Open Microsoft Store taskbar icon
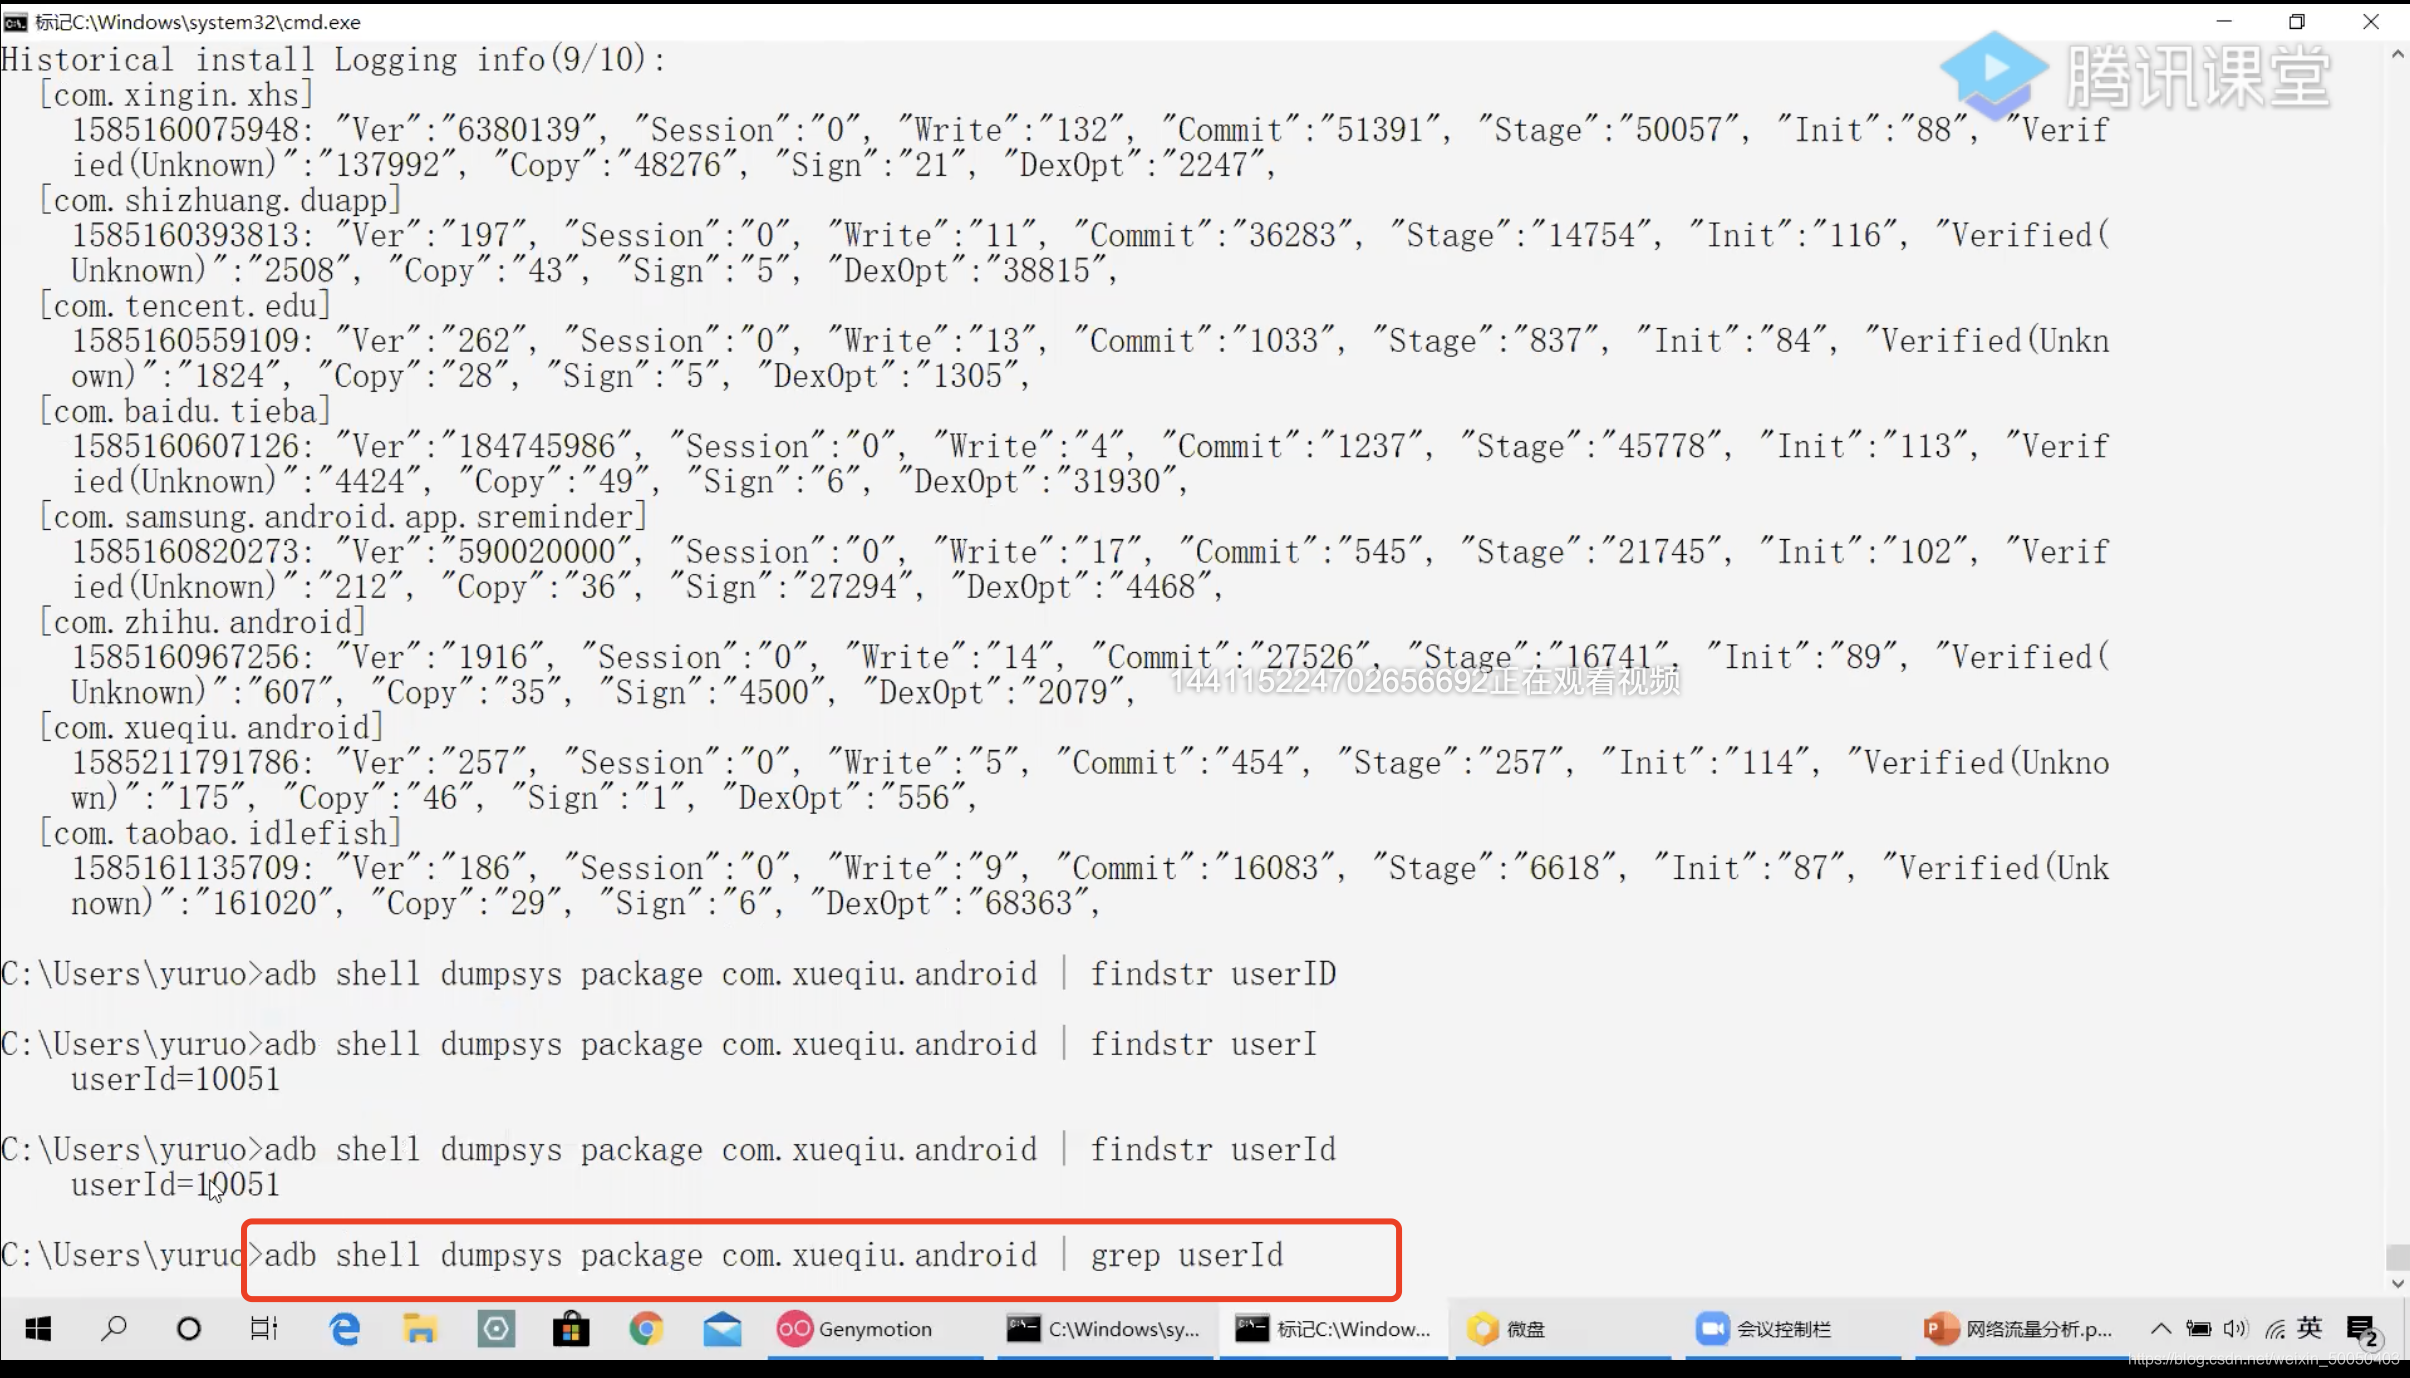 point(571,1329)
